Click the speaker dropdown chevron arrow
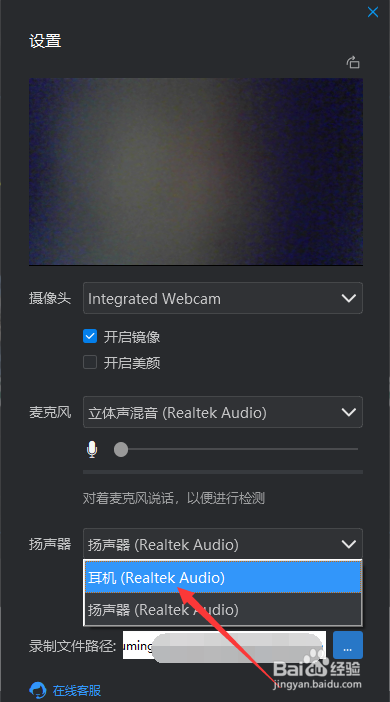 click(348, 544)
